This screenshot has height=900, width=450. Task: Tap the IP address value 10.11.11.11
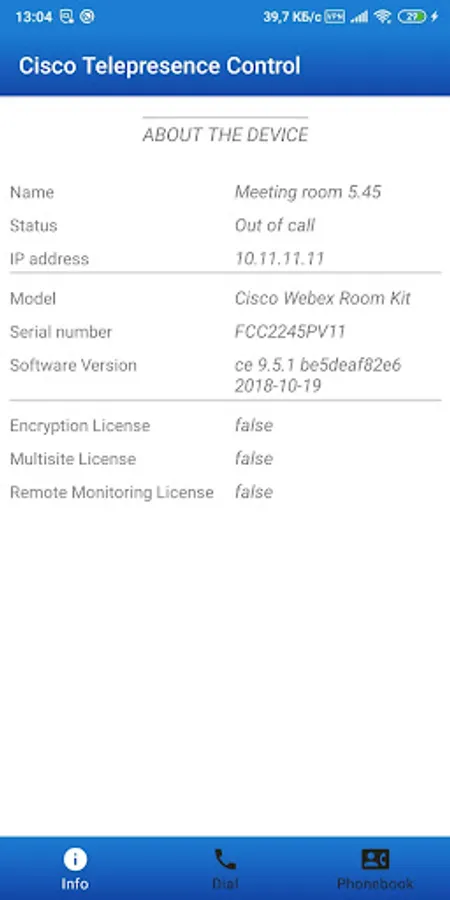pos(280,258)
